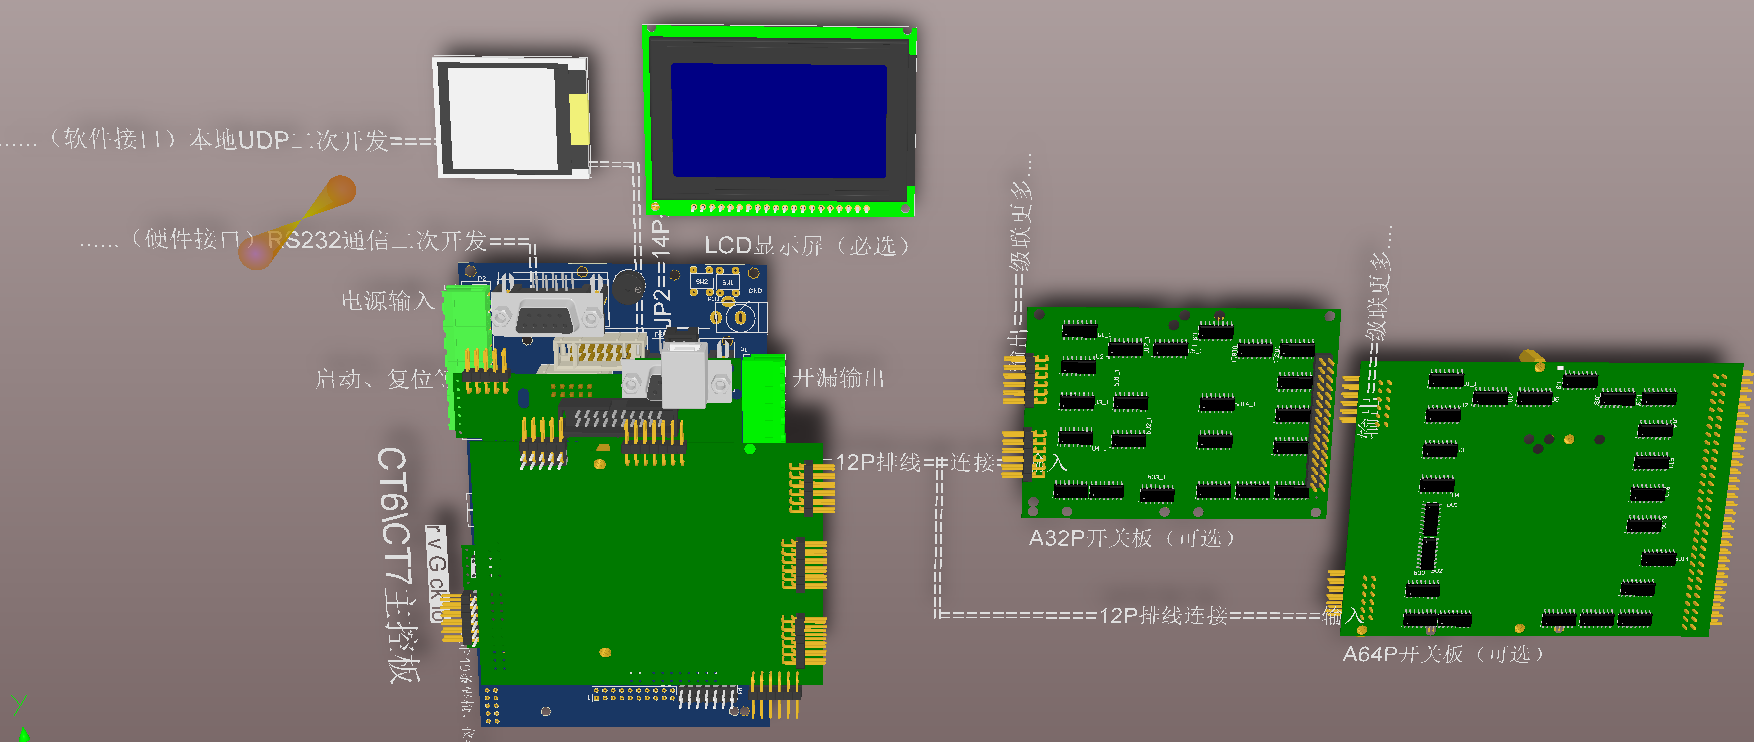Click the '本地UDP二次开发' software interface text
Viewport: 1754px width, 742px height.
[288, 140]
